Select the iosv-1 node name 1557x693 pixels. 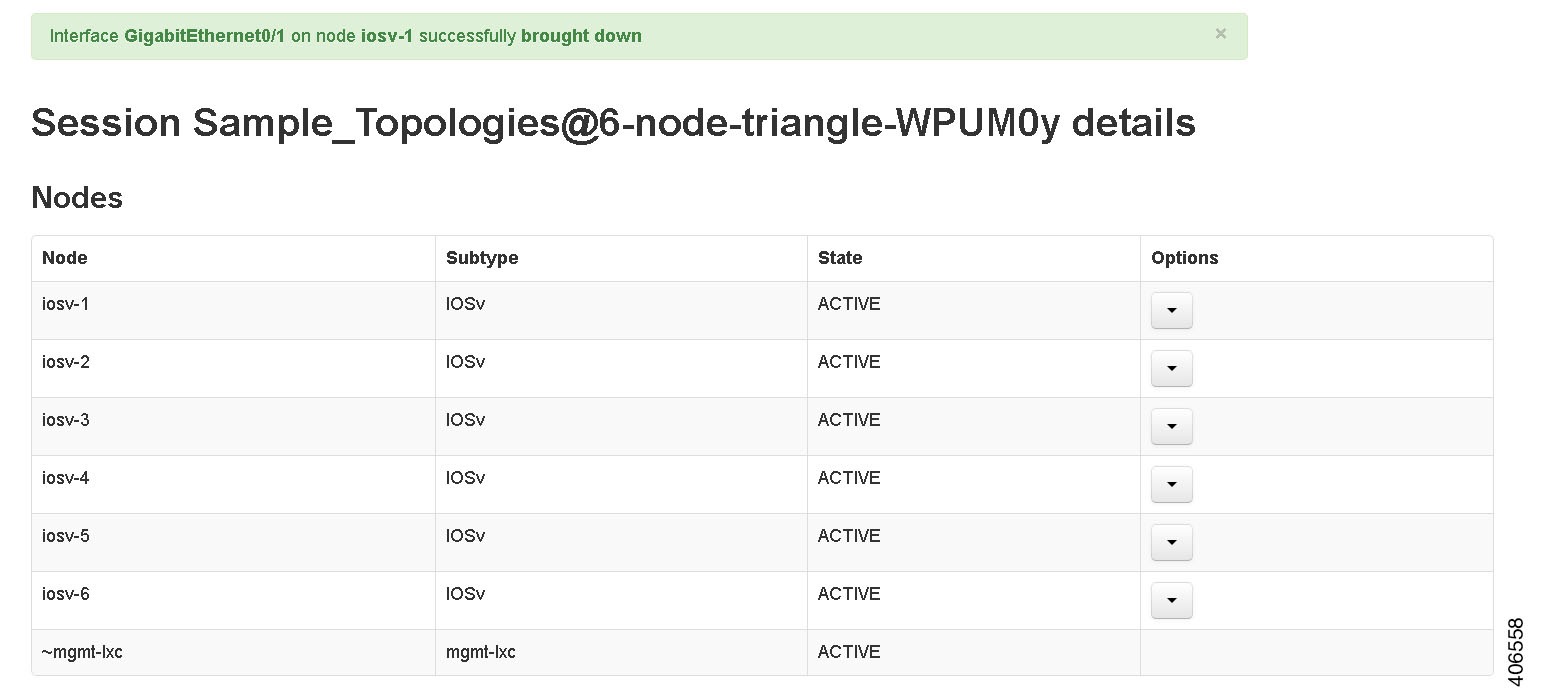(66, 304)
